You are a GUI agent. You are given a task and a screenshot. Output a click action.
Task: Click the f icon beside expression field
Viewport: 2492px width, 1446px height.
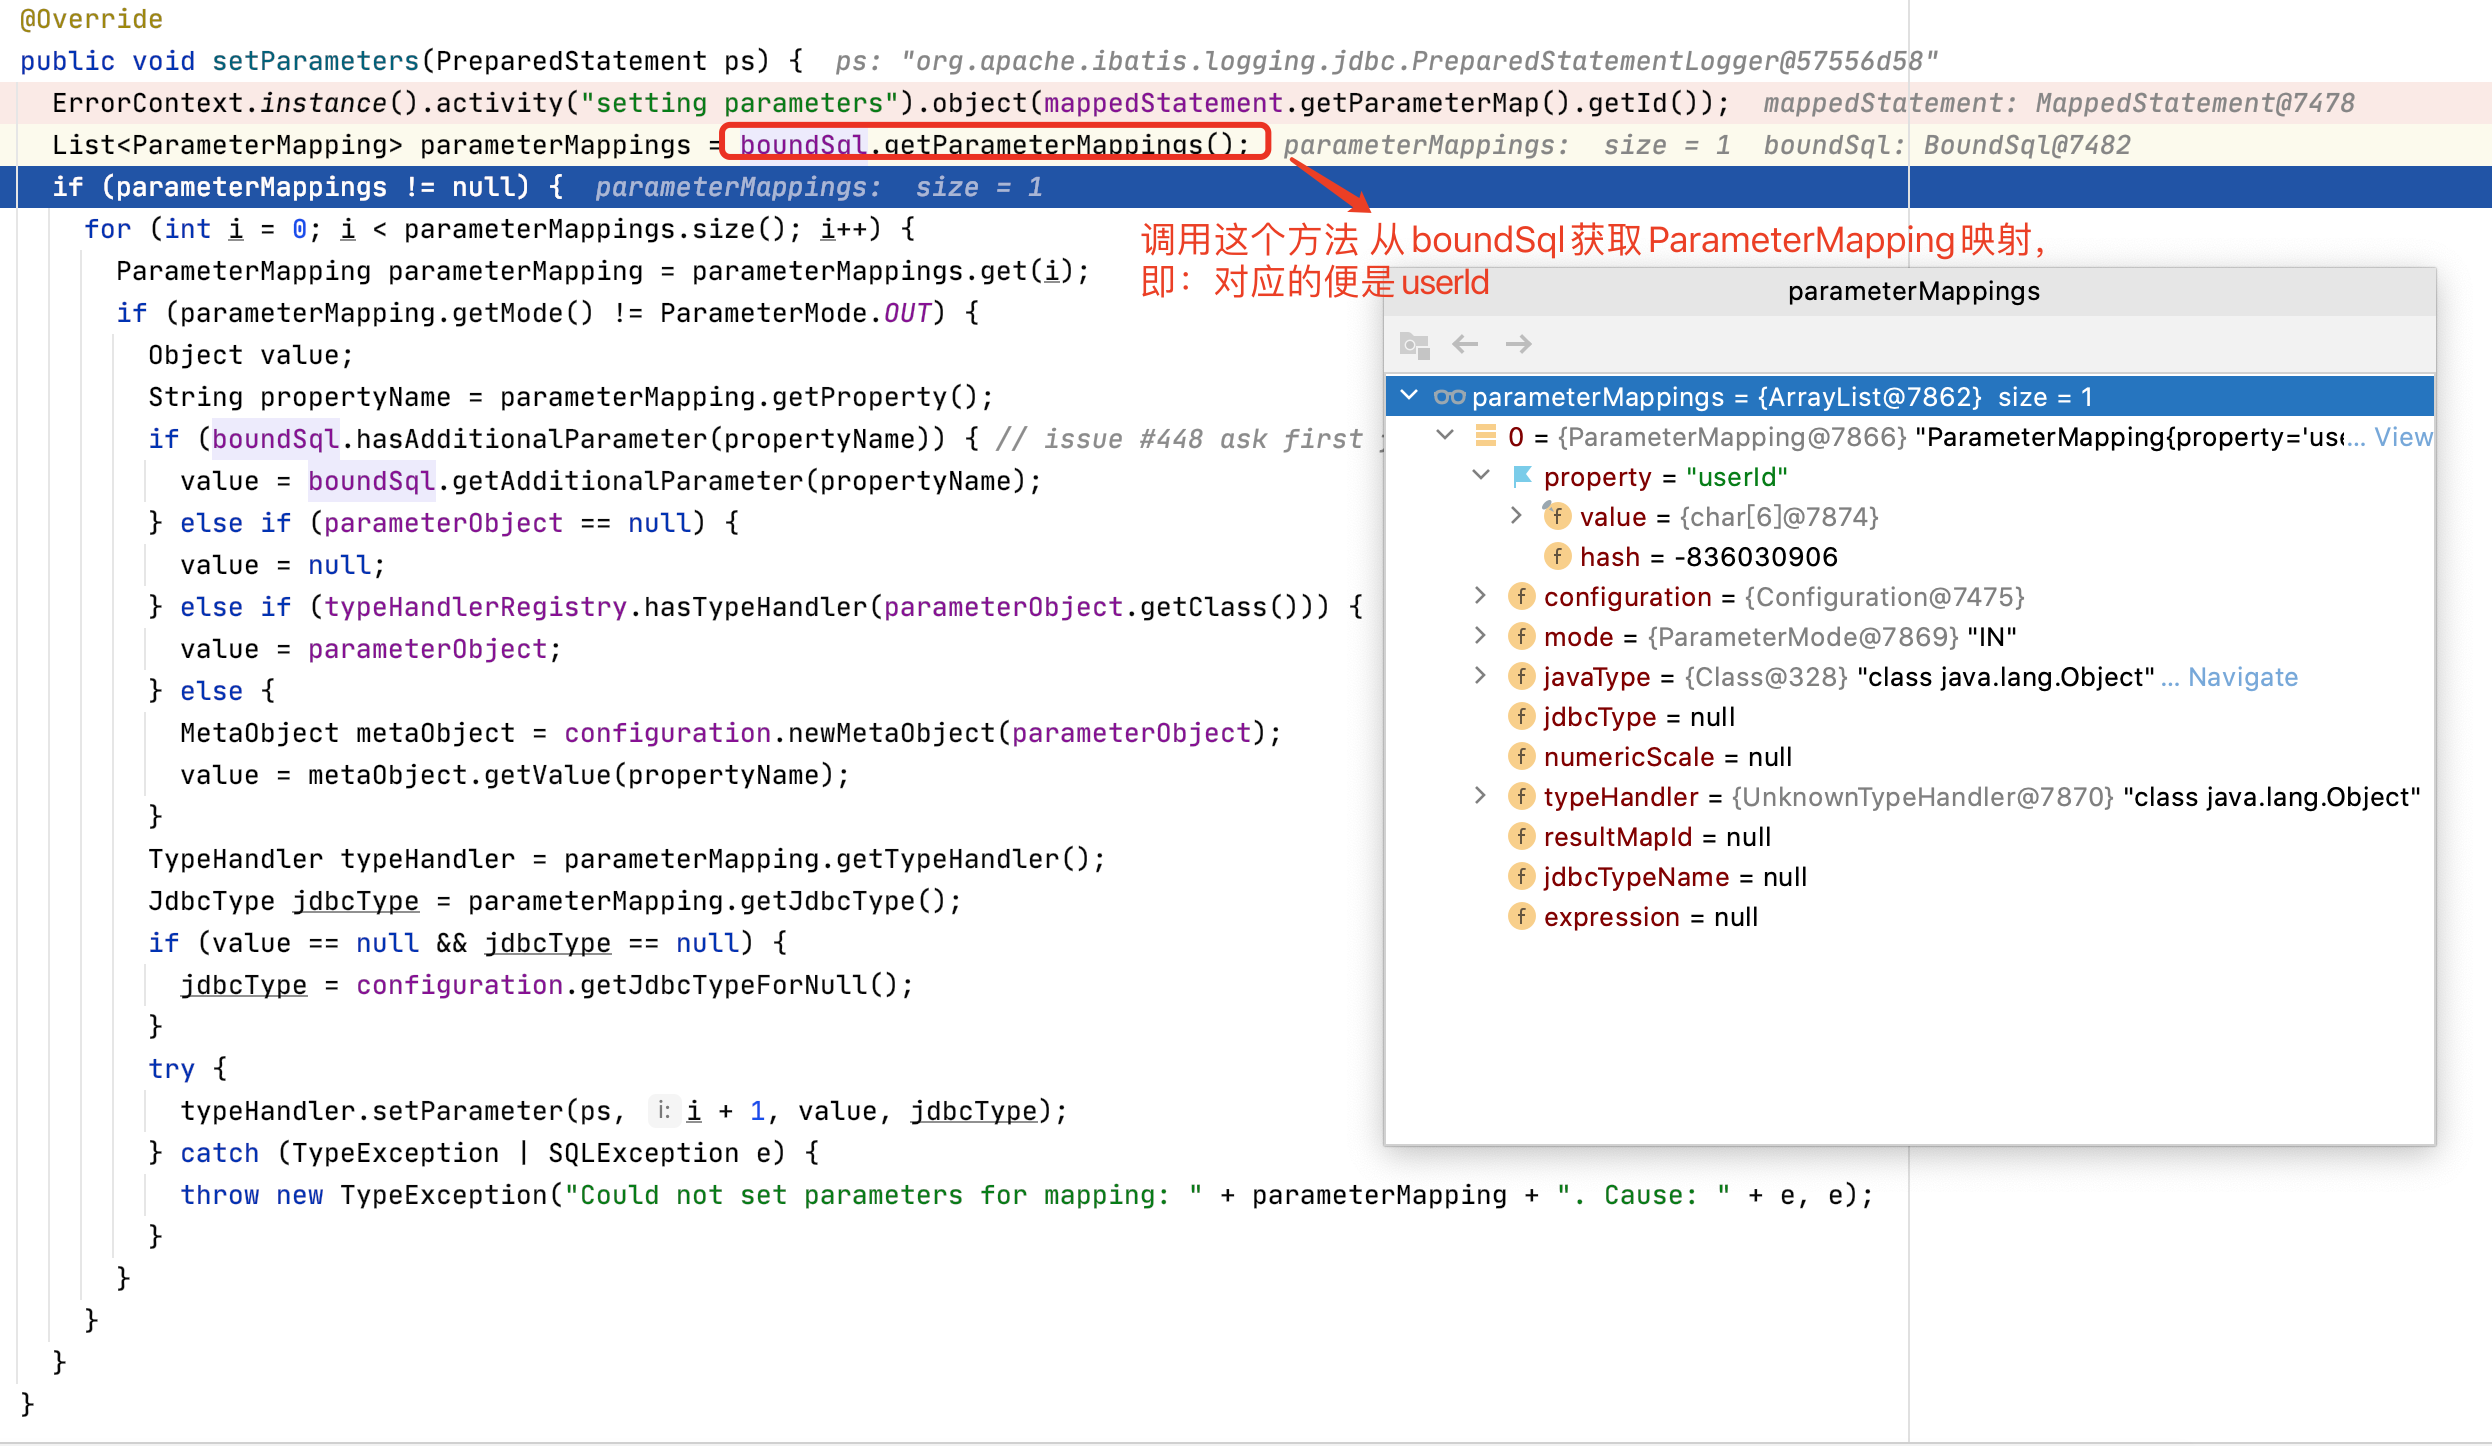(1521, 916)
